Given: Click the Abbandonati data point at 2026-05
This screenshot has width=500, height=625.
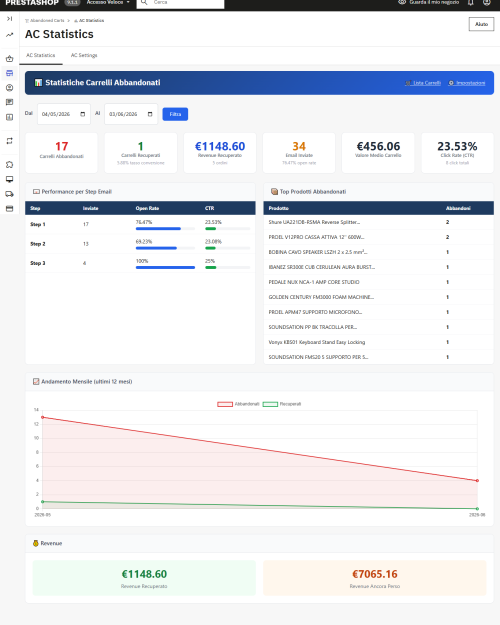Looking at the screenshot, I should coord(43,417).
